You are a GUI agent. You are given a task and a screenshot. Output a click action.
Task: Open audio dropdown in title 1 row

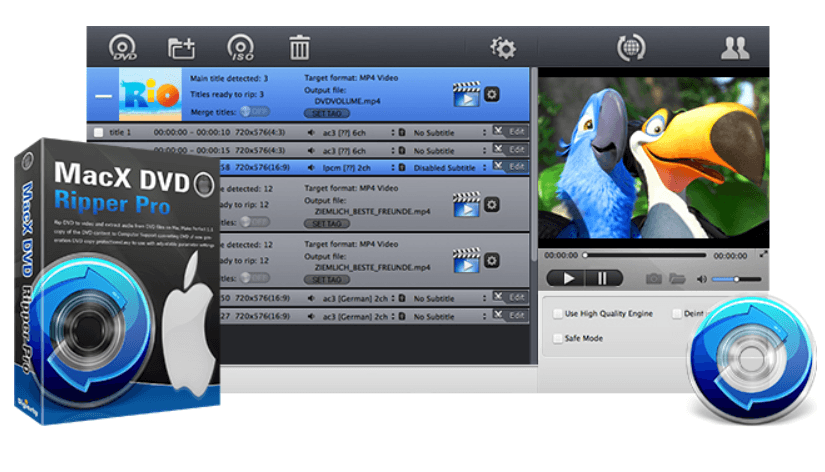393,133
